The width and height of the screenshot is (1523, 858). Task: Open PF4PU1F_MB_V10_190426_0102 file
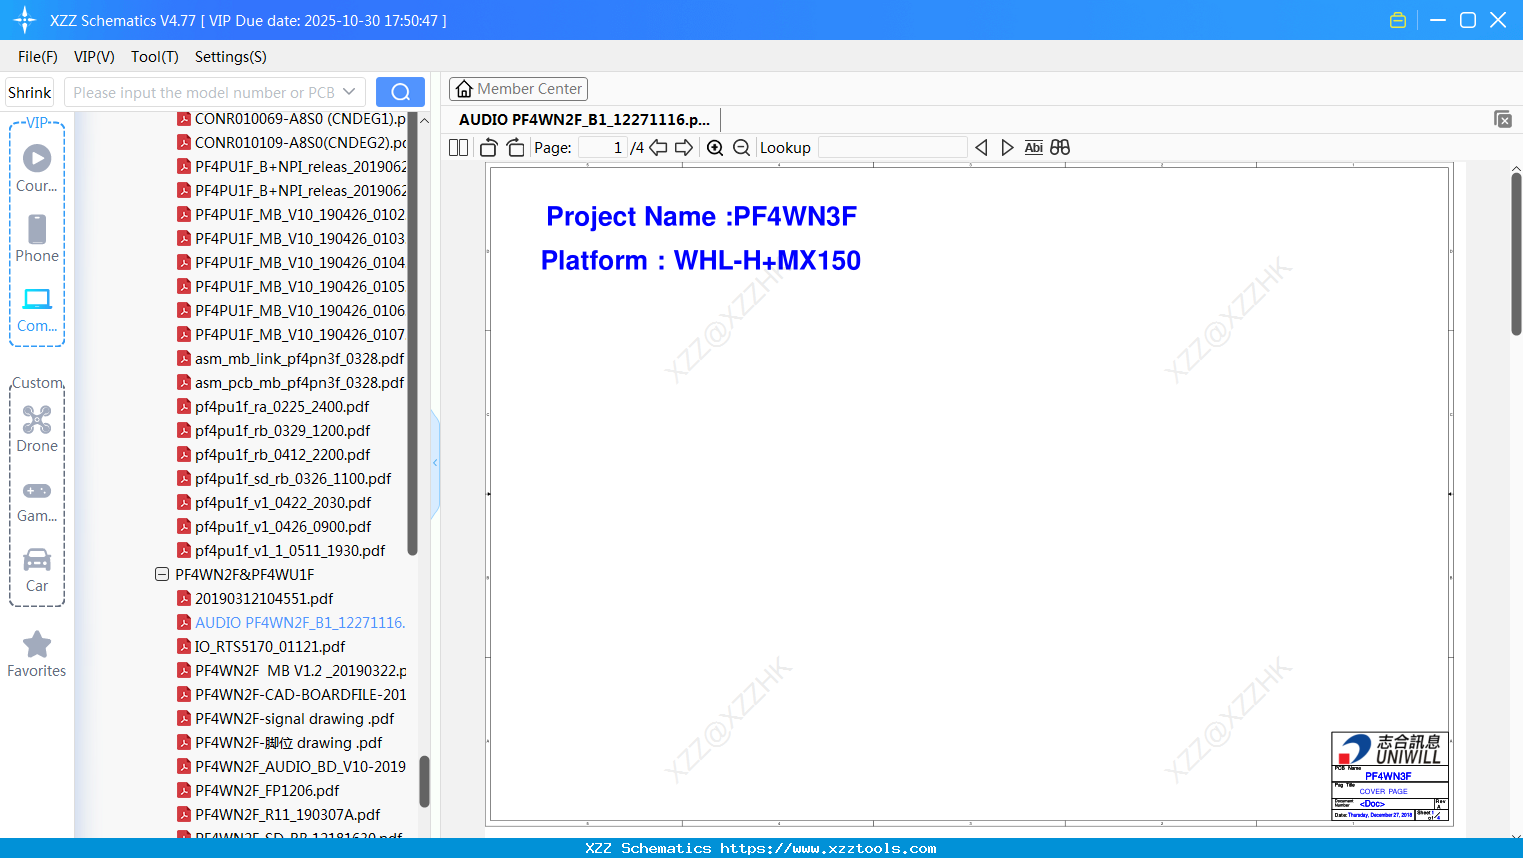(x=292, y=215)
